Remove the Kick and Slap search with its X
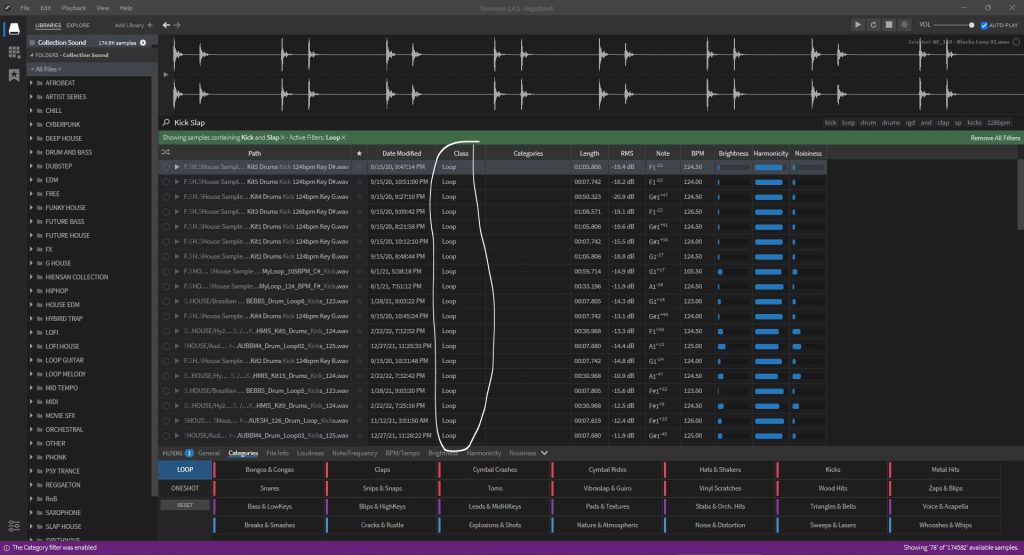Viewport: 1024px width, 555px height. (x=283, y=138)
